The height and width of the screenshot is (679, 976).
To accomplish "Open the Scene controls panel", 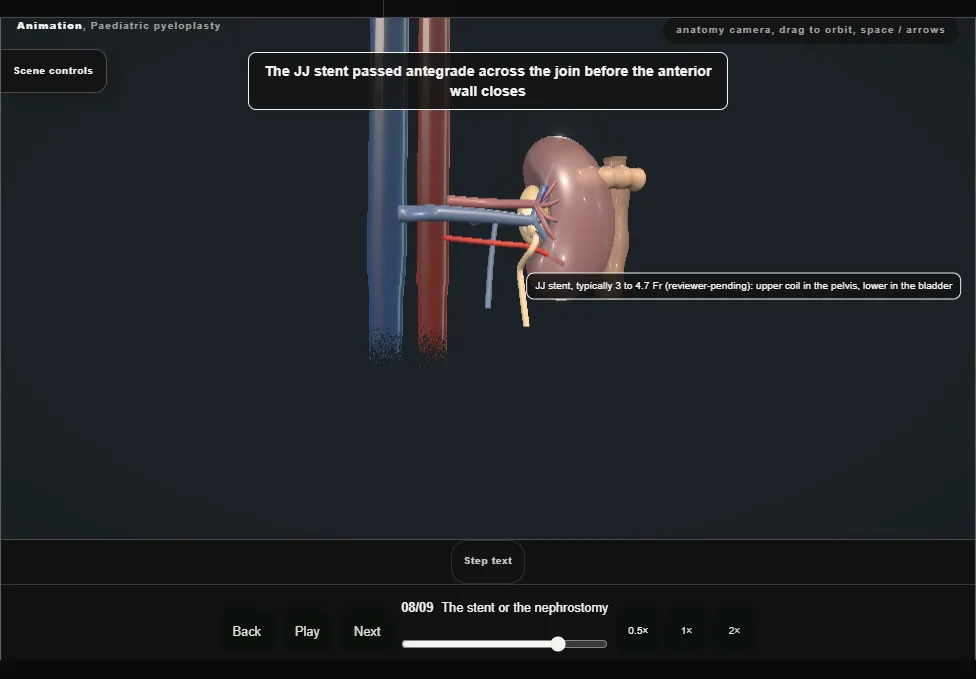I will click(x=54, y=71).
